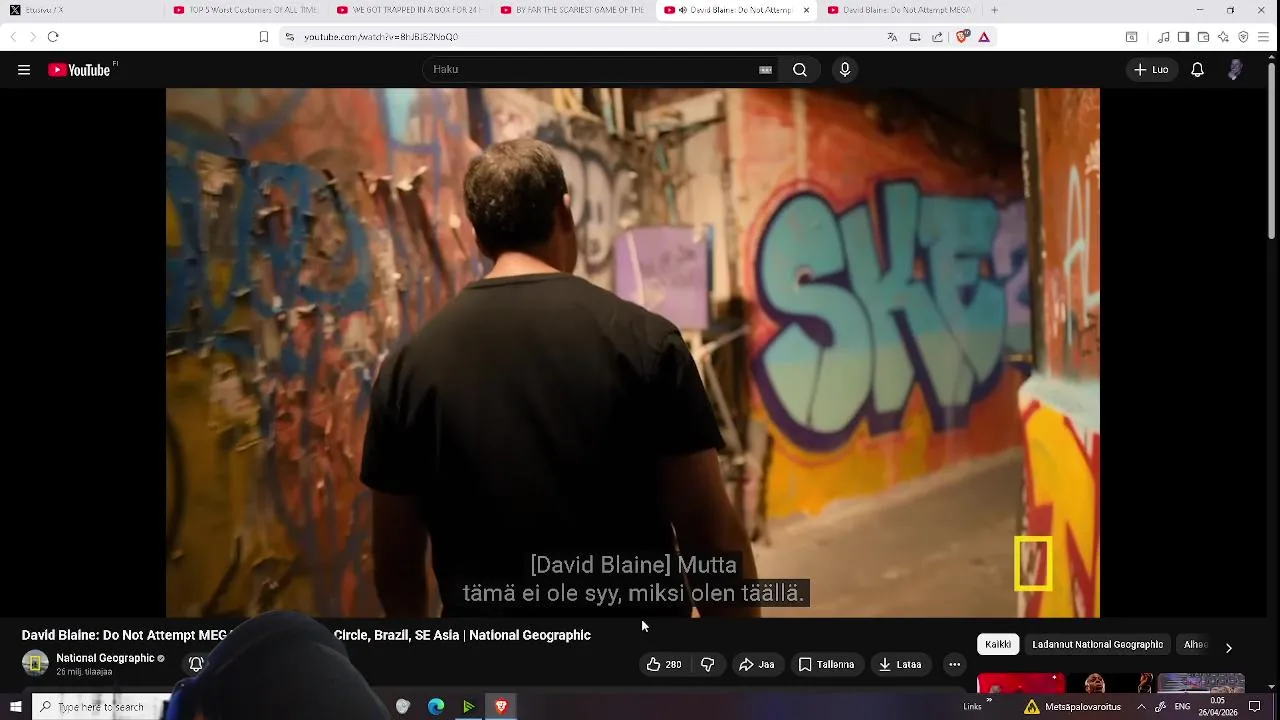Screen dimensions: 1280x720
Task: Switch to the X tab
Action: tap(80, 10)
